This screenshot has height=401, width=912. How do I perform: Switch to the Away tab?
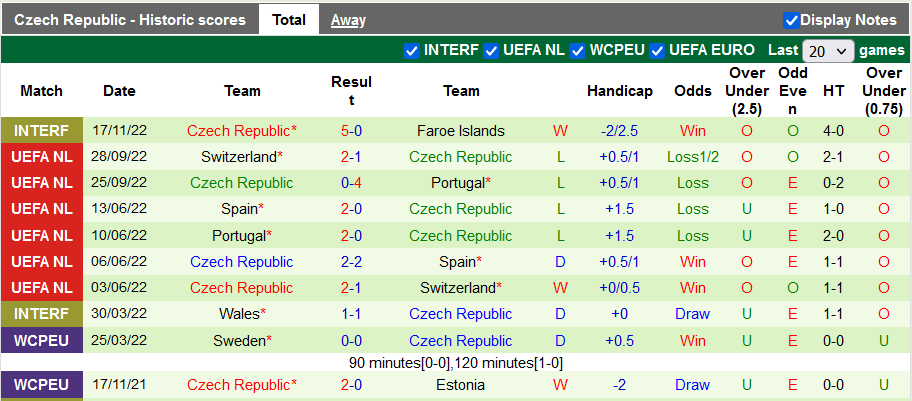click(x=348, y=20)
